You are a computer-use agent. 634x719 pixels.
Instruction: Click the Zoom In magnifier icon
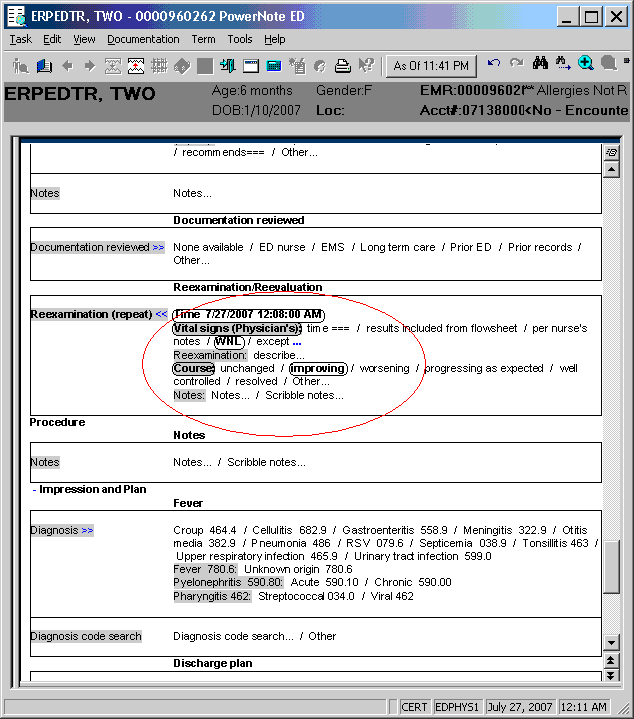pyautogui.click(x=586, y=64)
